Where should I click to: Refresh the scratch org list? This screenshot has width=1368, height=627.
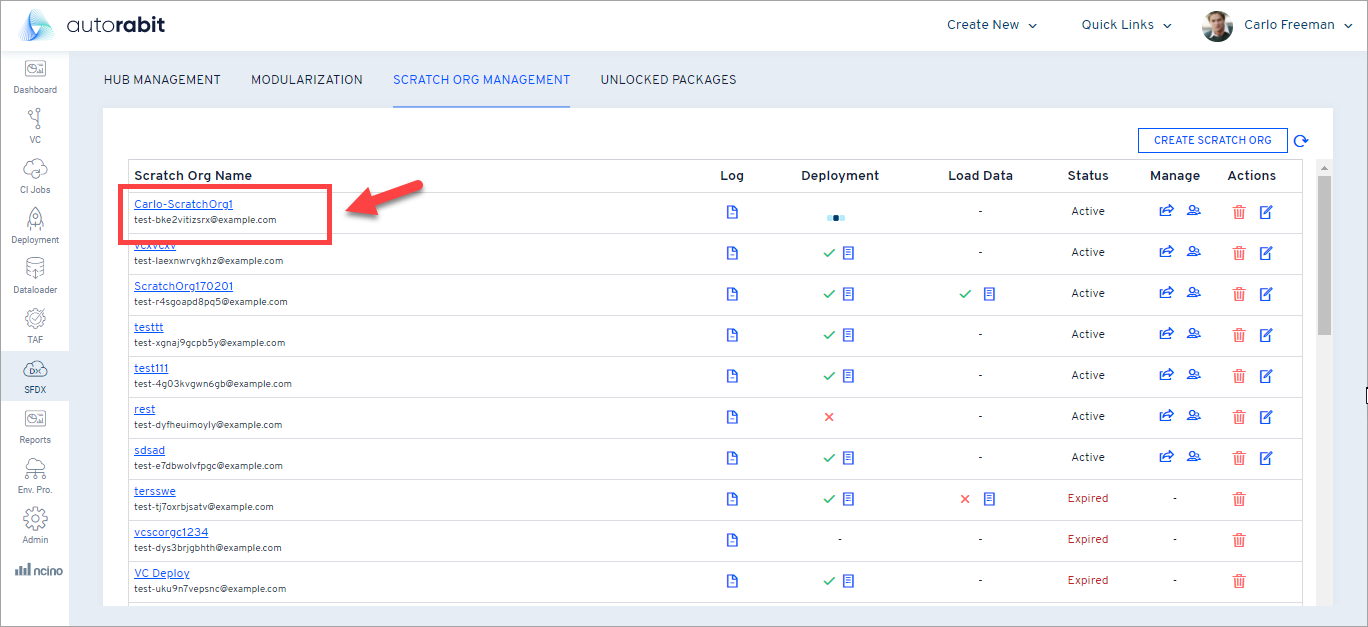[1301, 140]
